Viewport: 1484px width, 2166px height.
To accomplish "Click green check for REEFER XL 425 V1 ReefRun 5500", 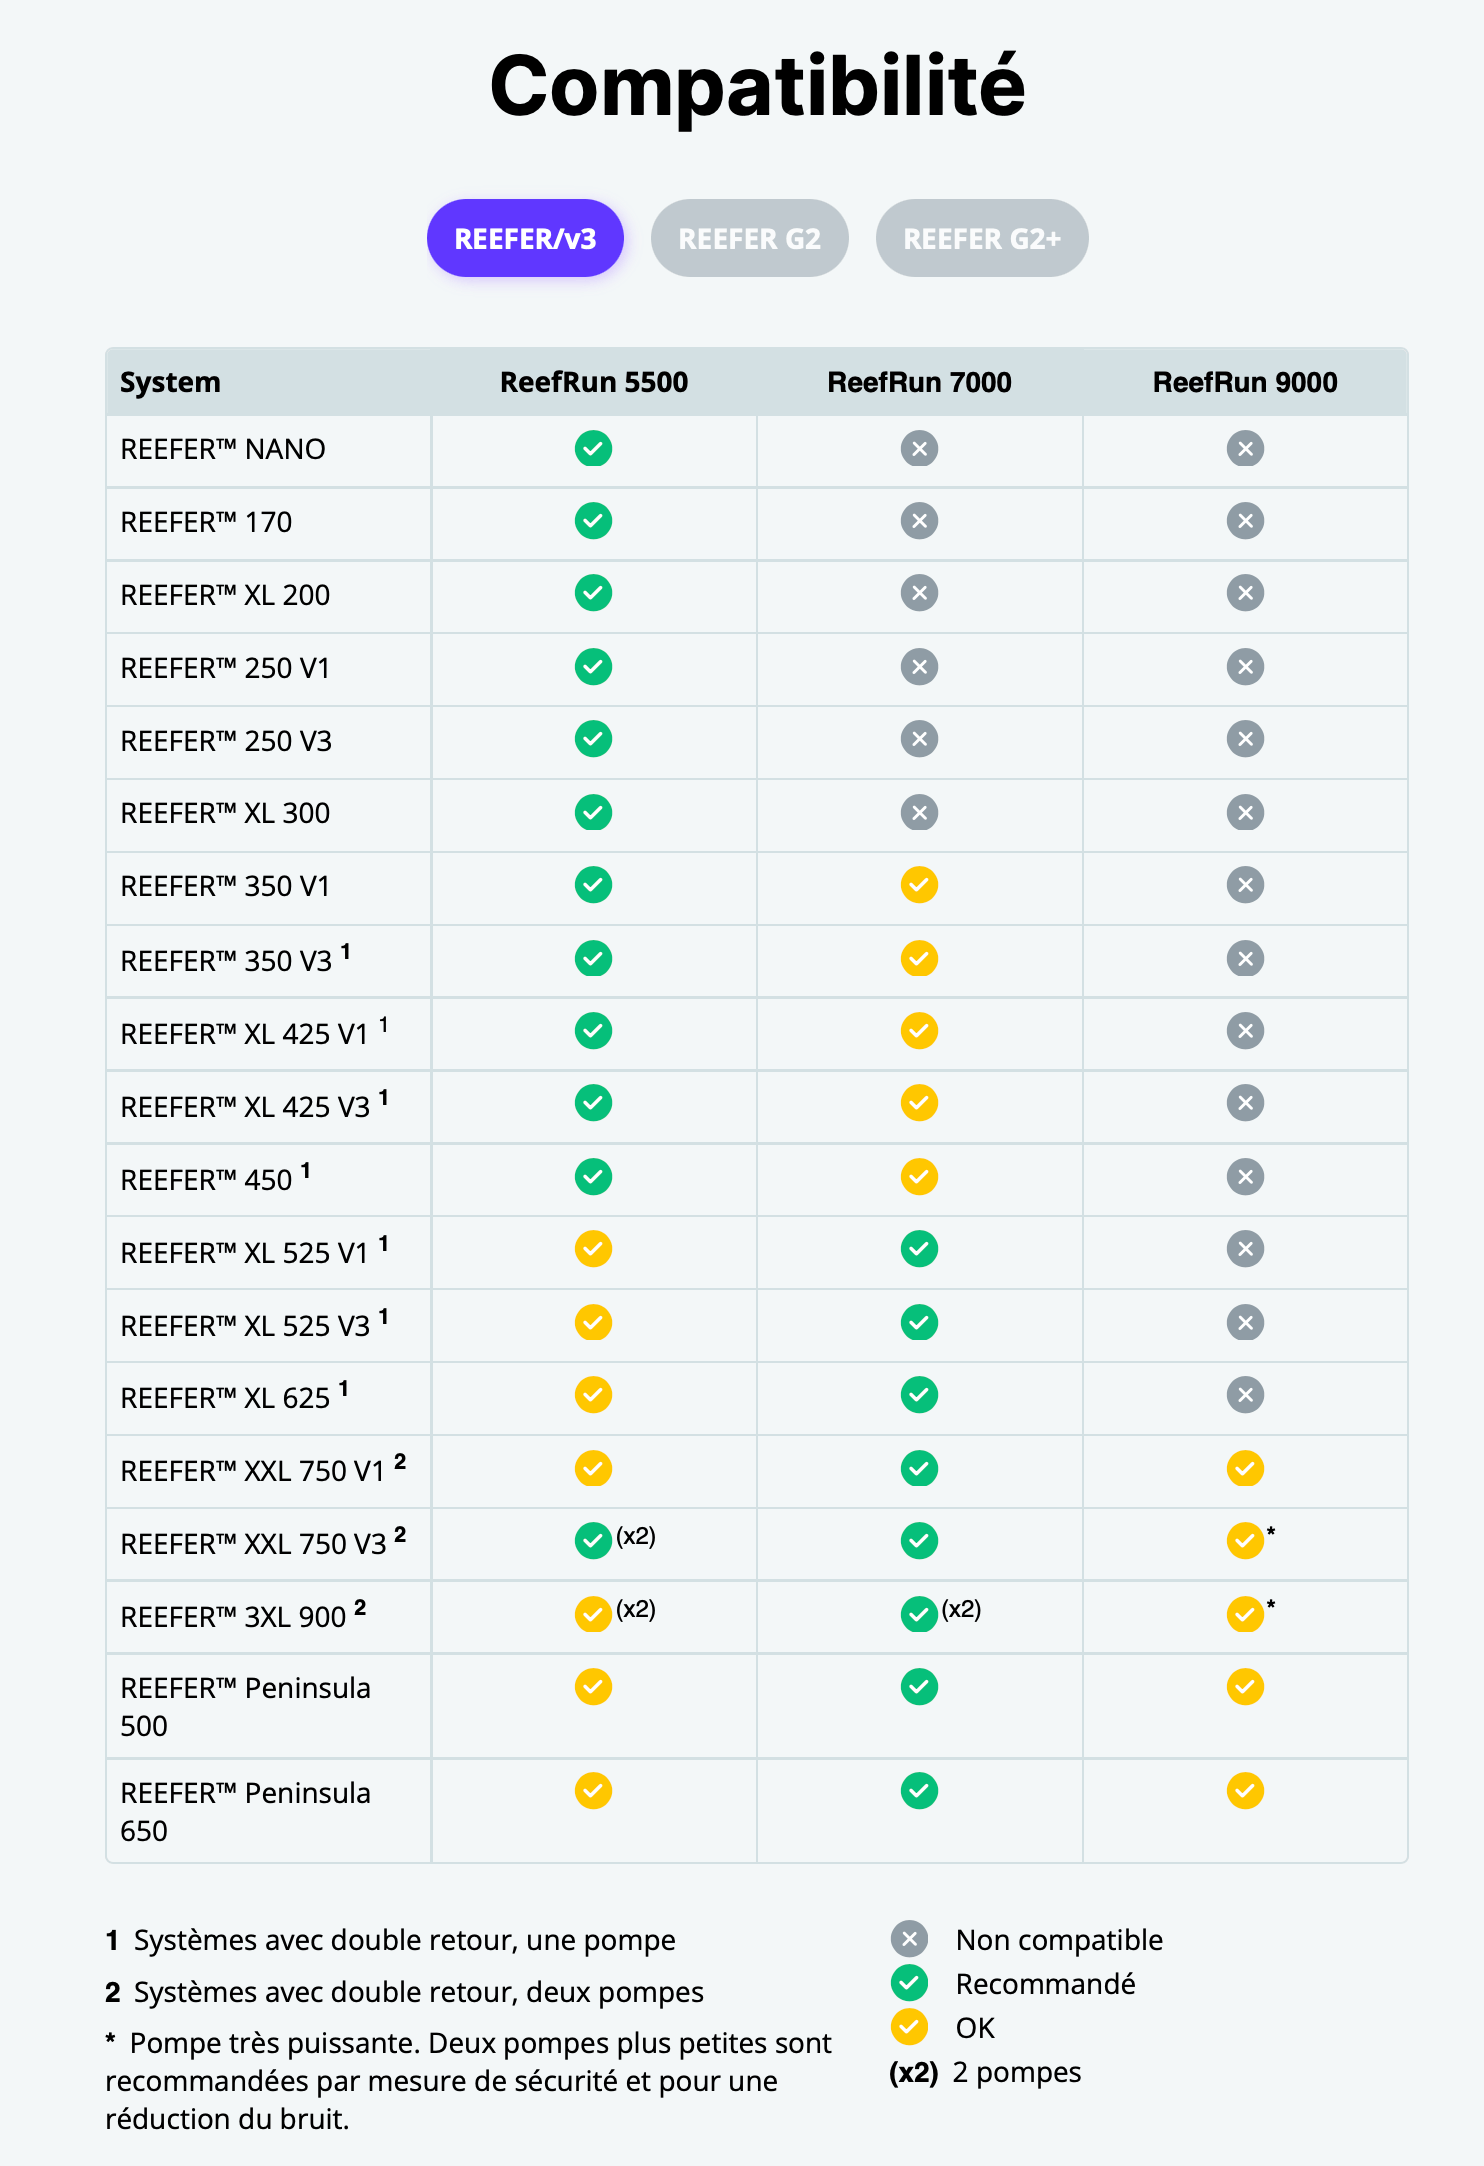I will click(593, 1031).
